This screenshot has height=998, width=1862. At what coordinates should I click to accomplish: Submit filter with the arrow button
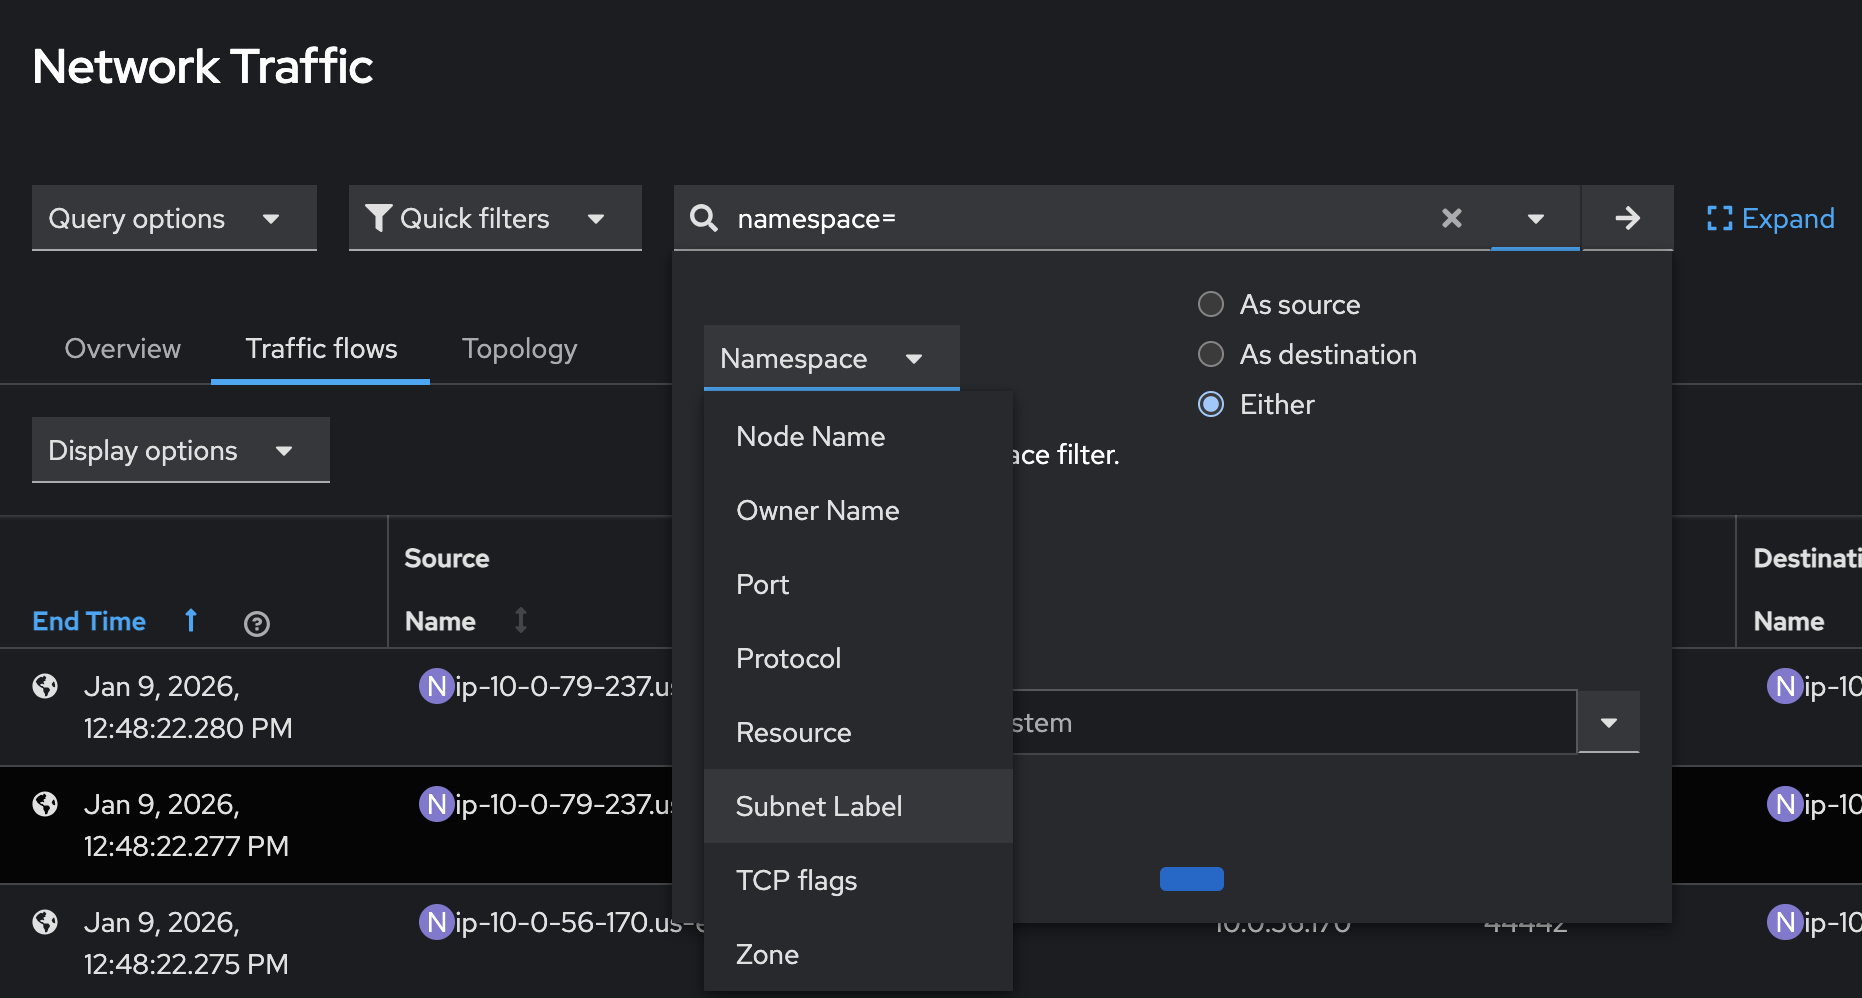(x=1627, y=218)
